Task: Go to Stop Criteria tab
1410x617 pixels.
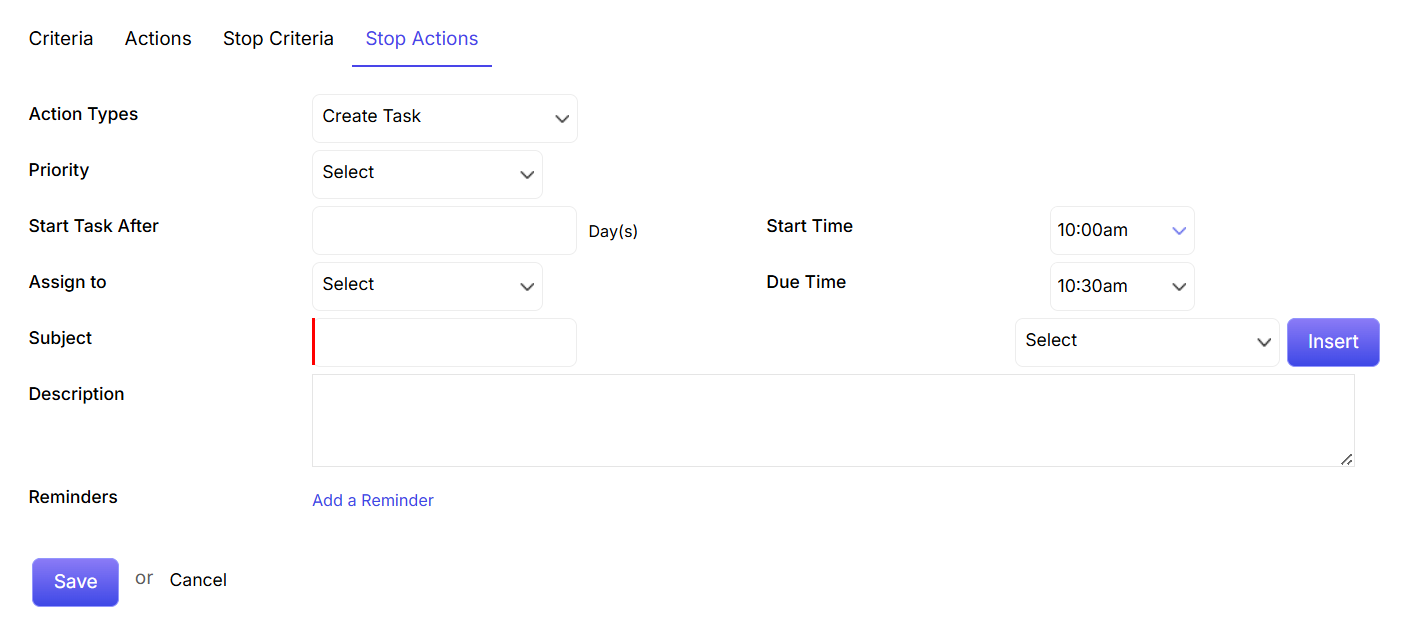Action: pyautogui.click(x=278, y=38)
